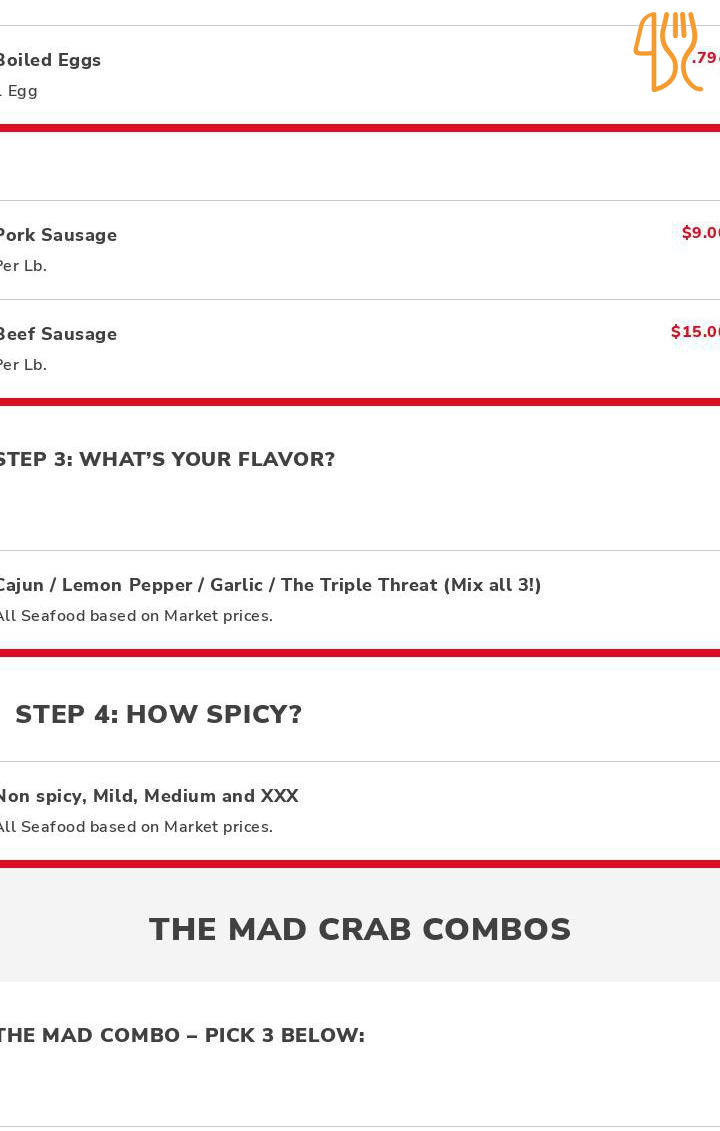Image resolution: width=720 pixels, height=1131 pixels.
Task: Click the red divider above the Mad Crab Combos banner
Action: (360, 864)
